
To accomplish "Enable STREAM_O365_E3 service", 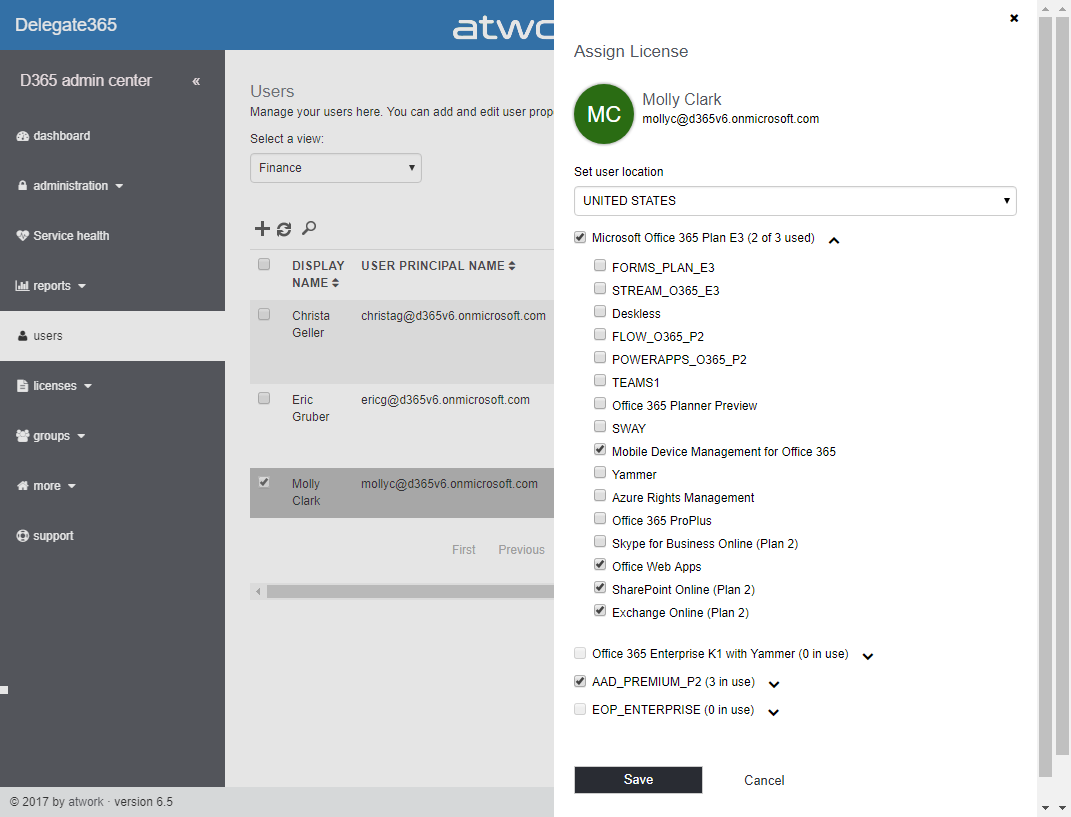I will point(600,288).
